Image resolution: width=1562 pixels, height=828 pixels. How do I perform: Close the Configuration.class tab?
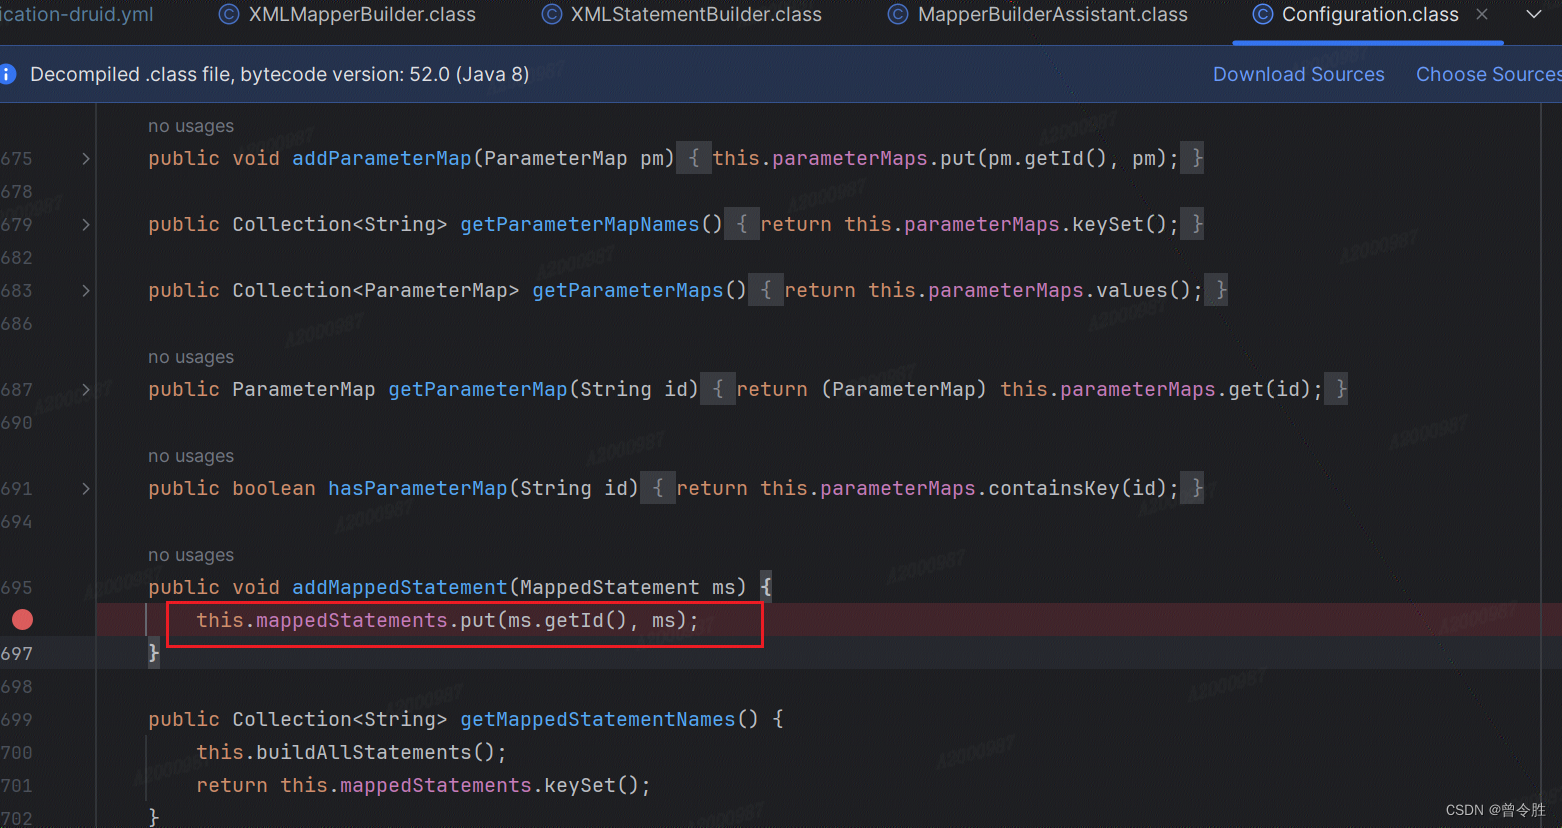point(1482,15)
